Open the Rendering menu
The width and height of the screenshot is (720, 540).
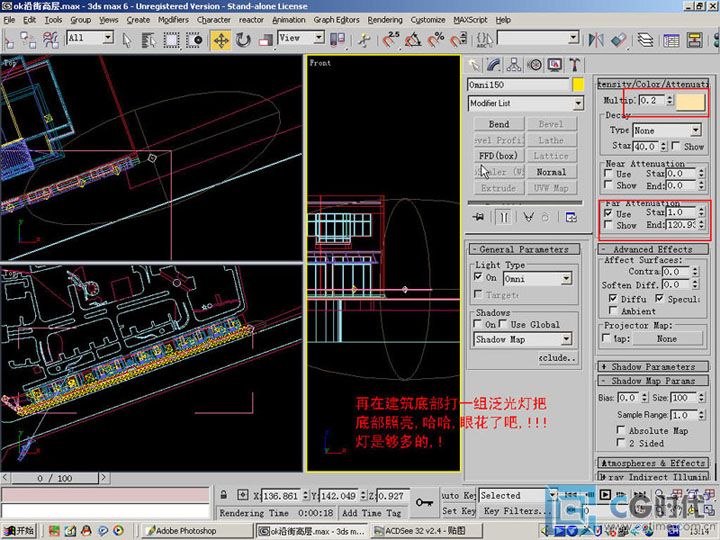tap(385, 20)
